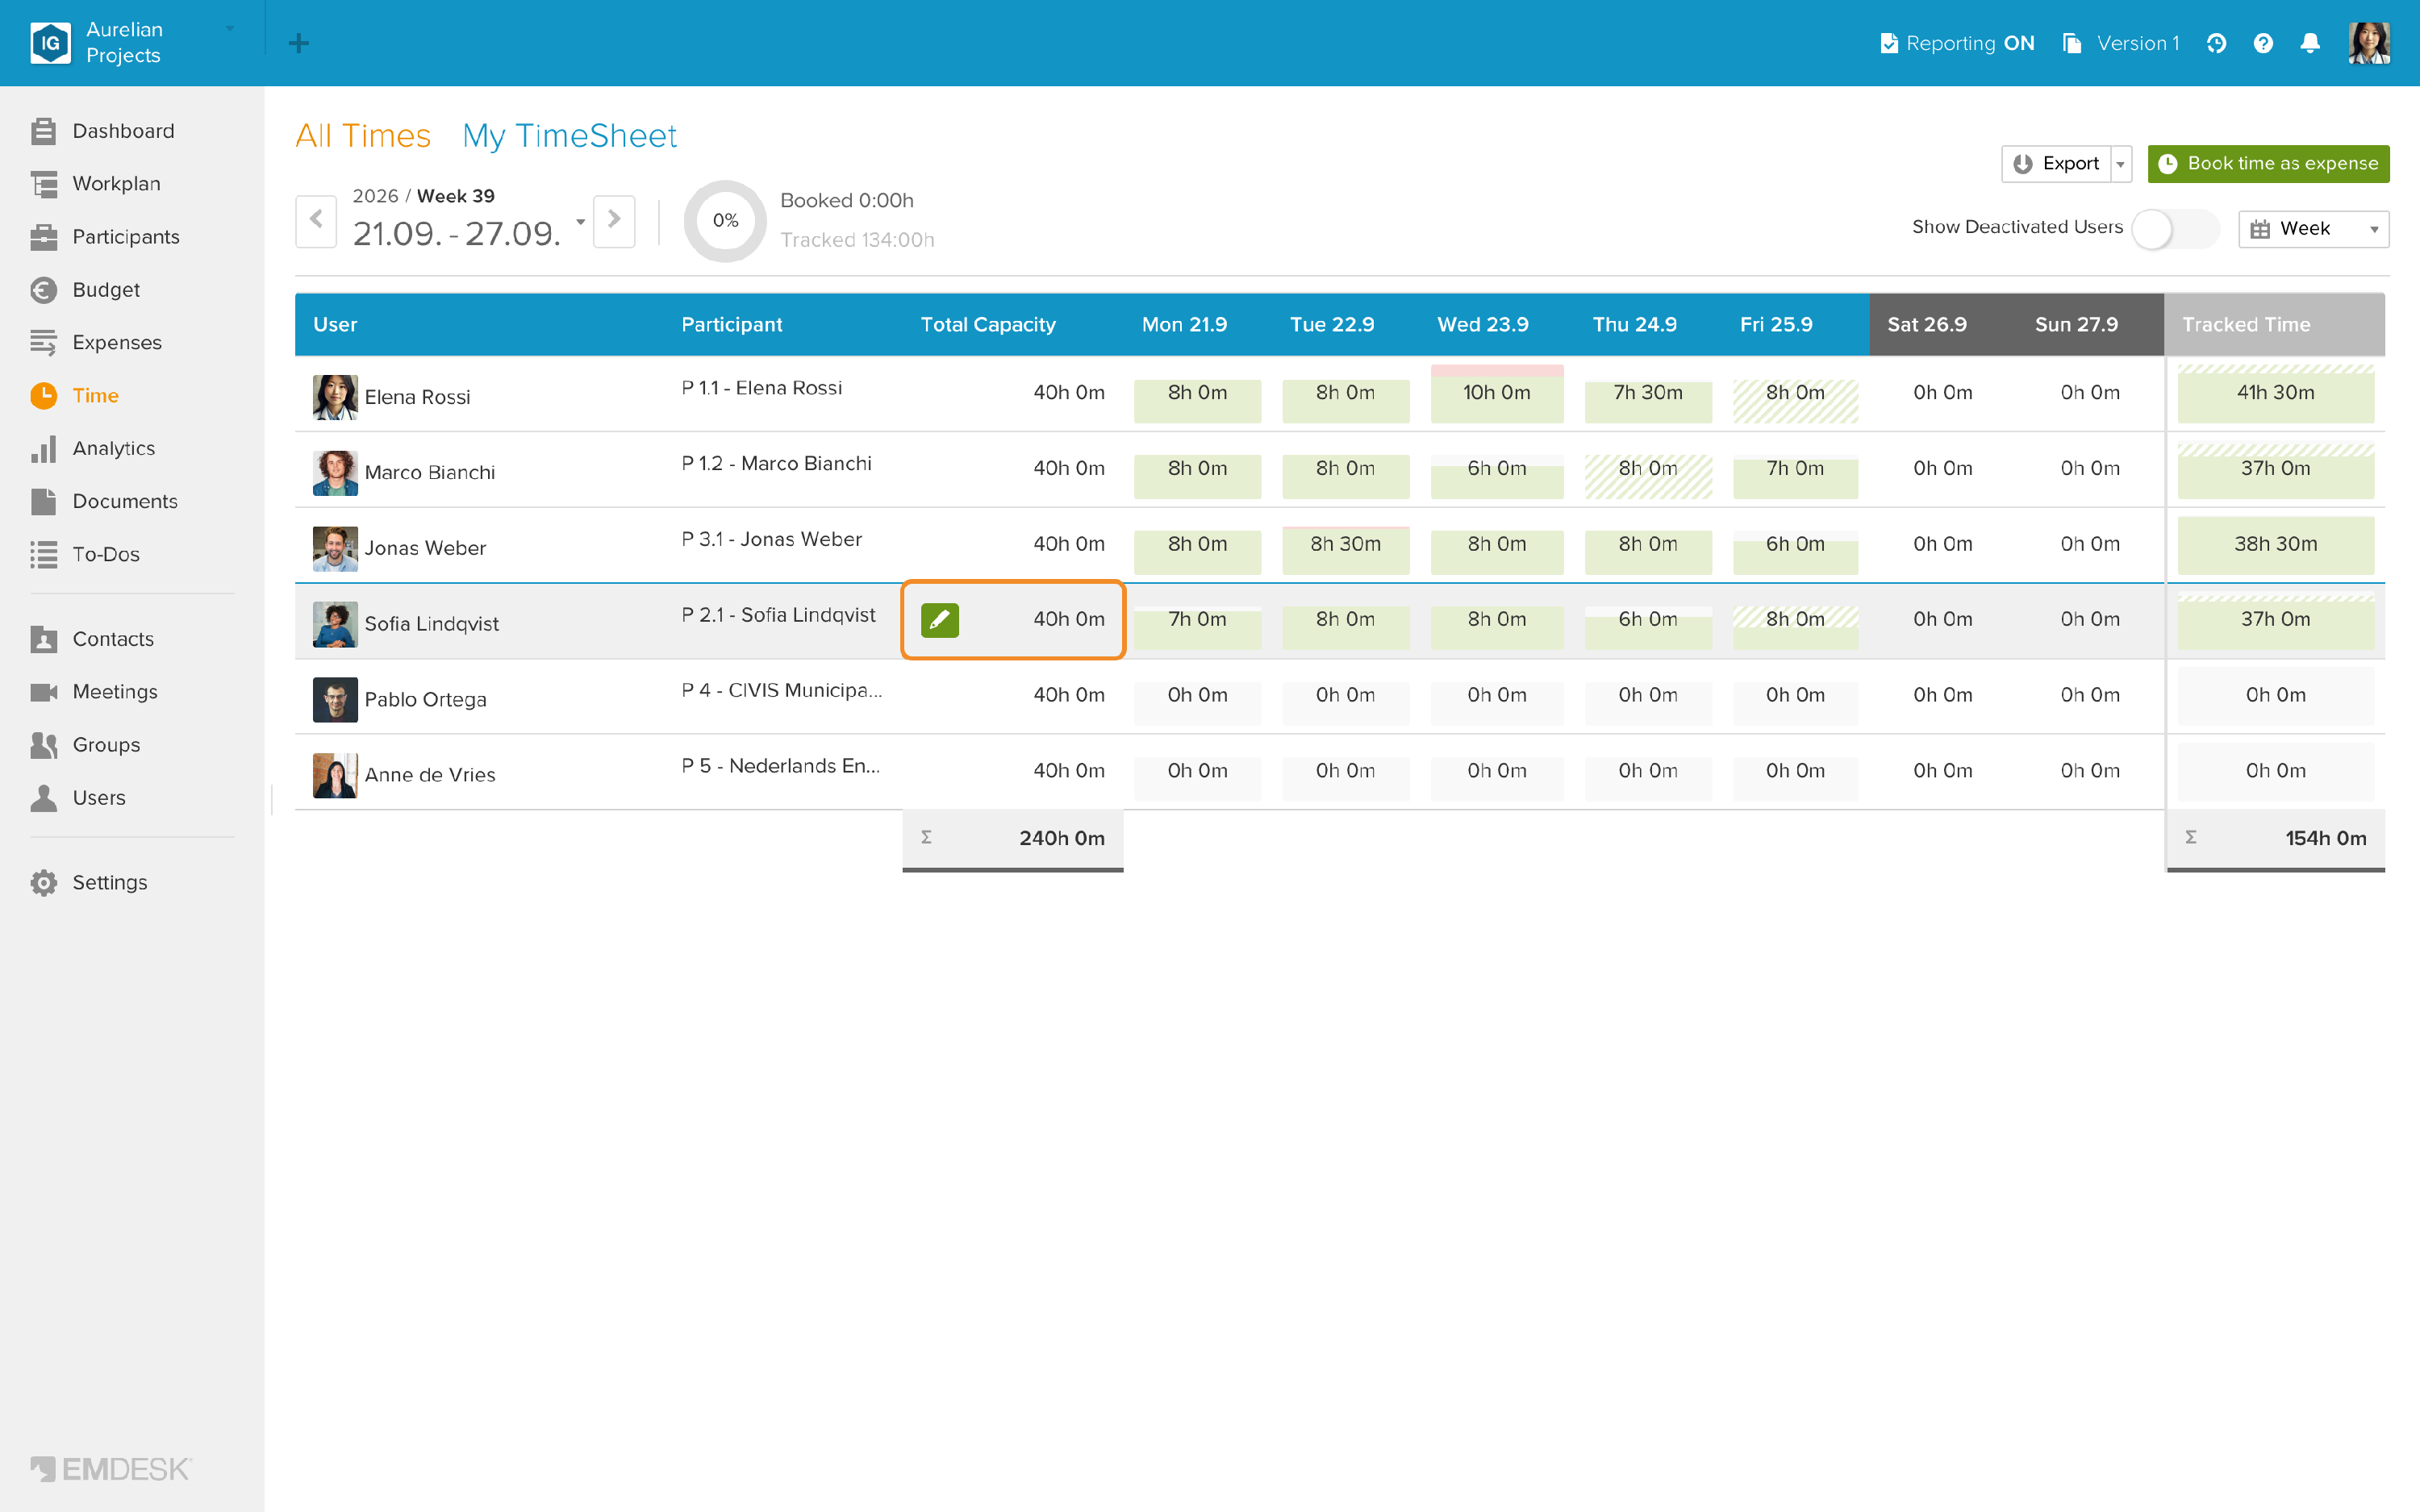Click the 0% booked progress circle
2420x1512 pixels.
(x=725, y=221)
